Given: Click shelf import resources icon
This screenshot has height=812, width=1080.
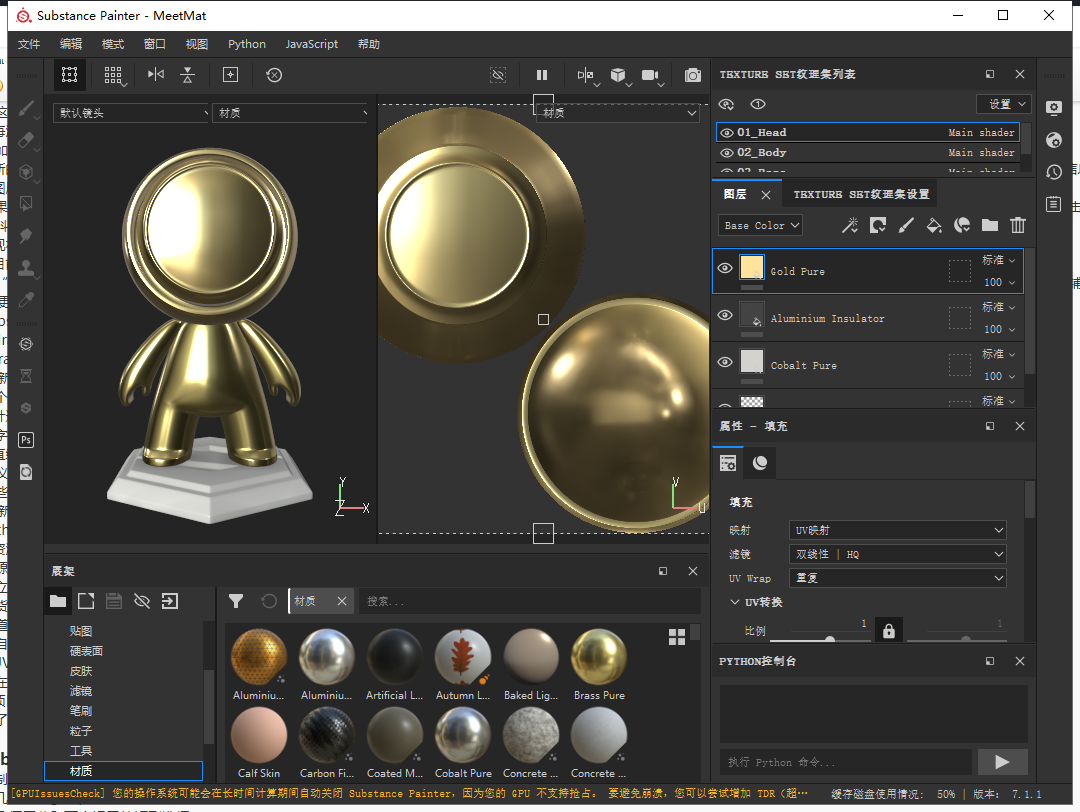Looking at the screenshot, I should coord(169,601).
